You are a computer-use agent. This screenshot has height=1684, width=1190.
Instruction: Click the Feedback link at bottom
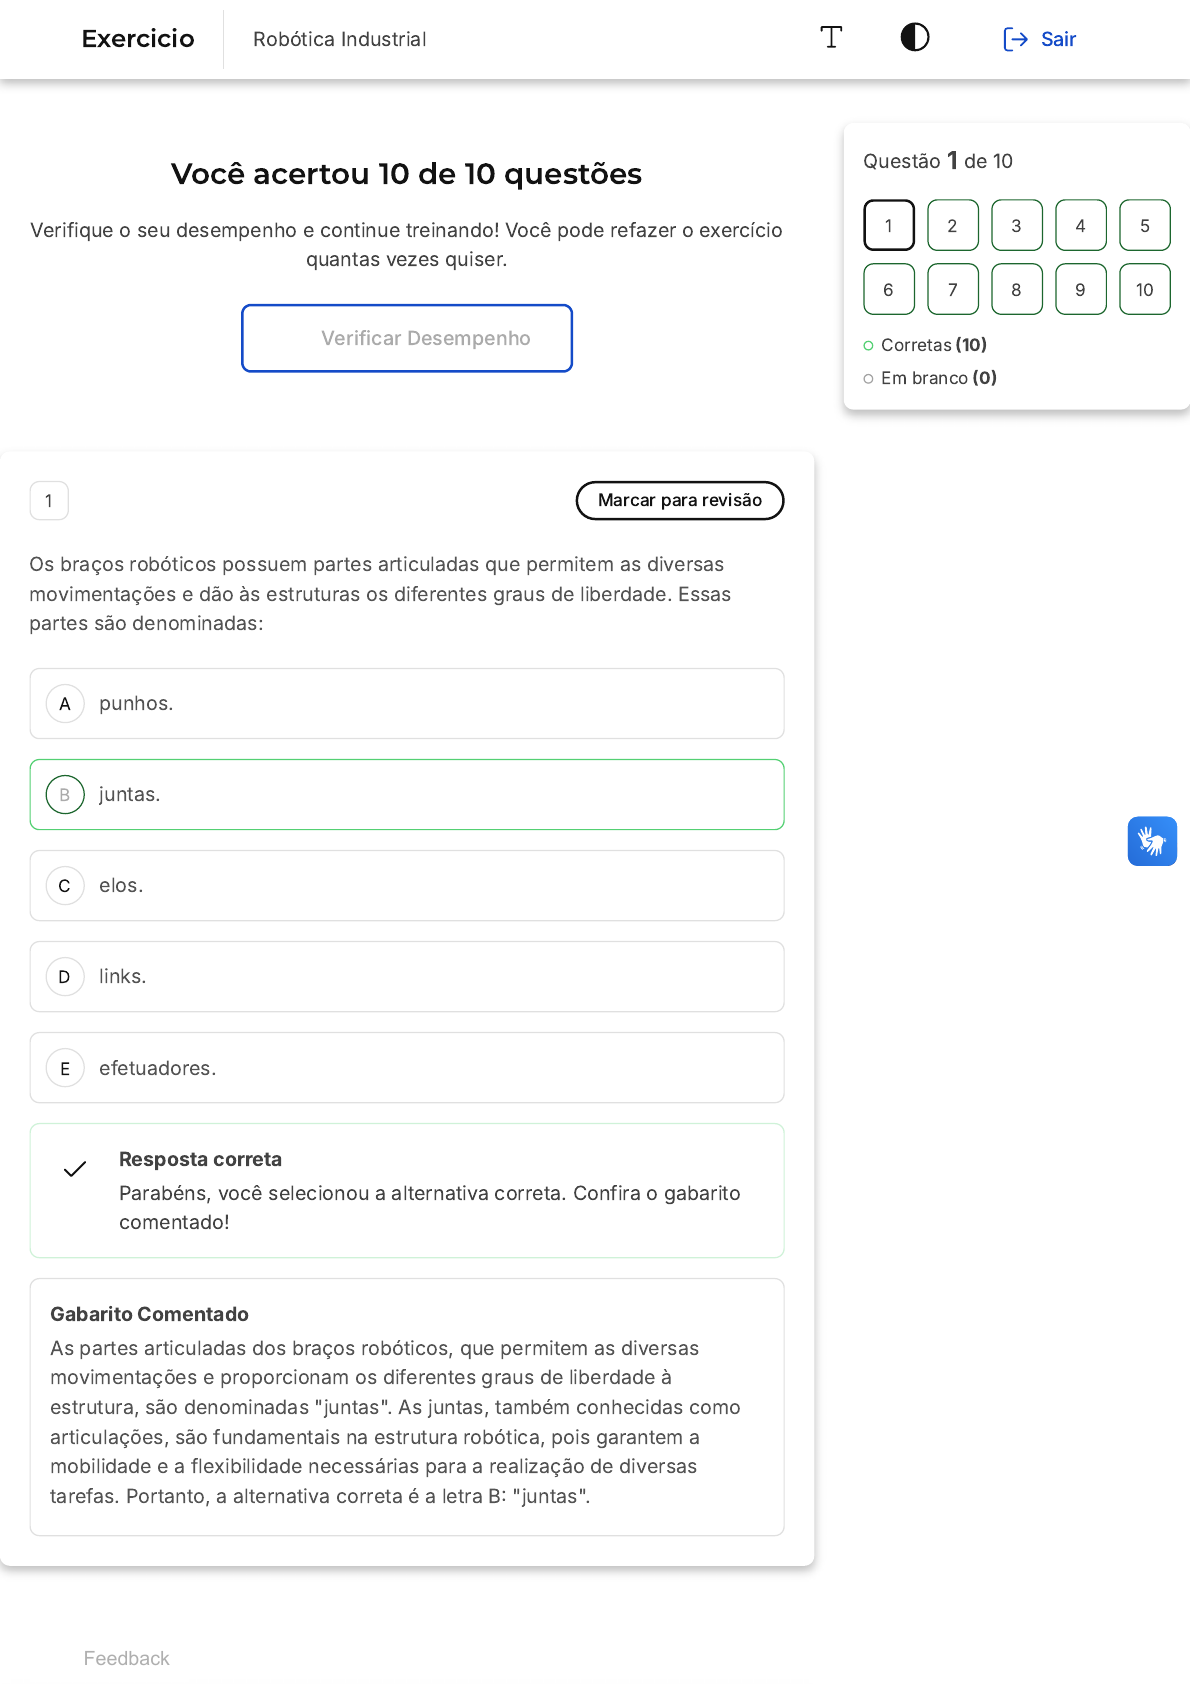(x=127, y=1658)
